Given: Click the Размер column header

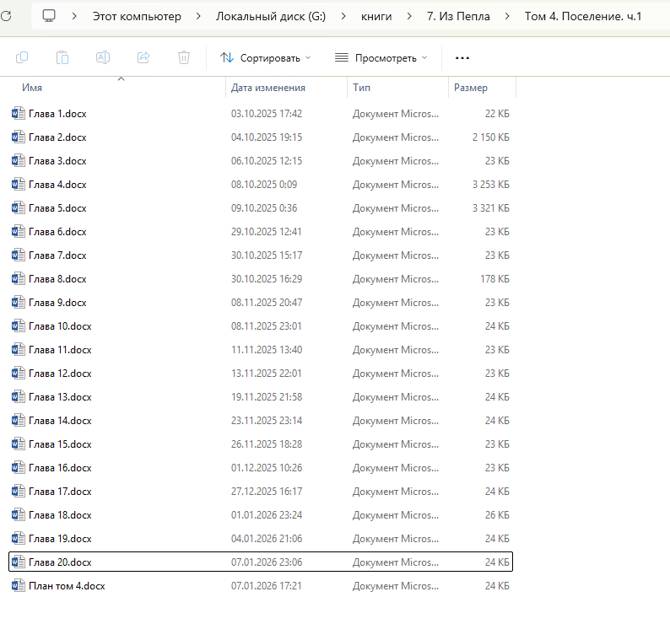Looking at the screenshot, I should [471, 88].
